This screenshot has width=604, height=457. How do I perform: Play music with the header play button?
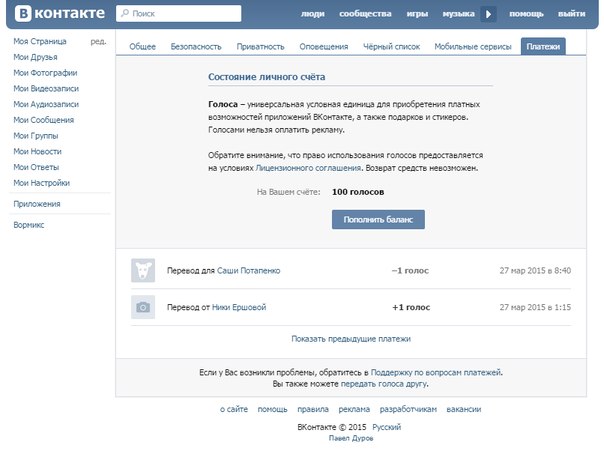488,14
